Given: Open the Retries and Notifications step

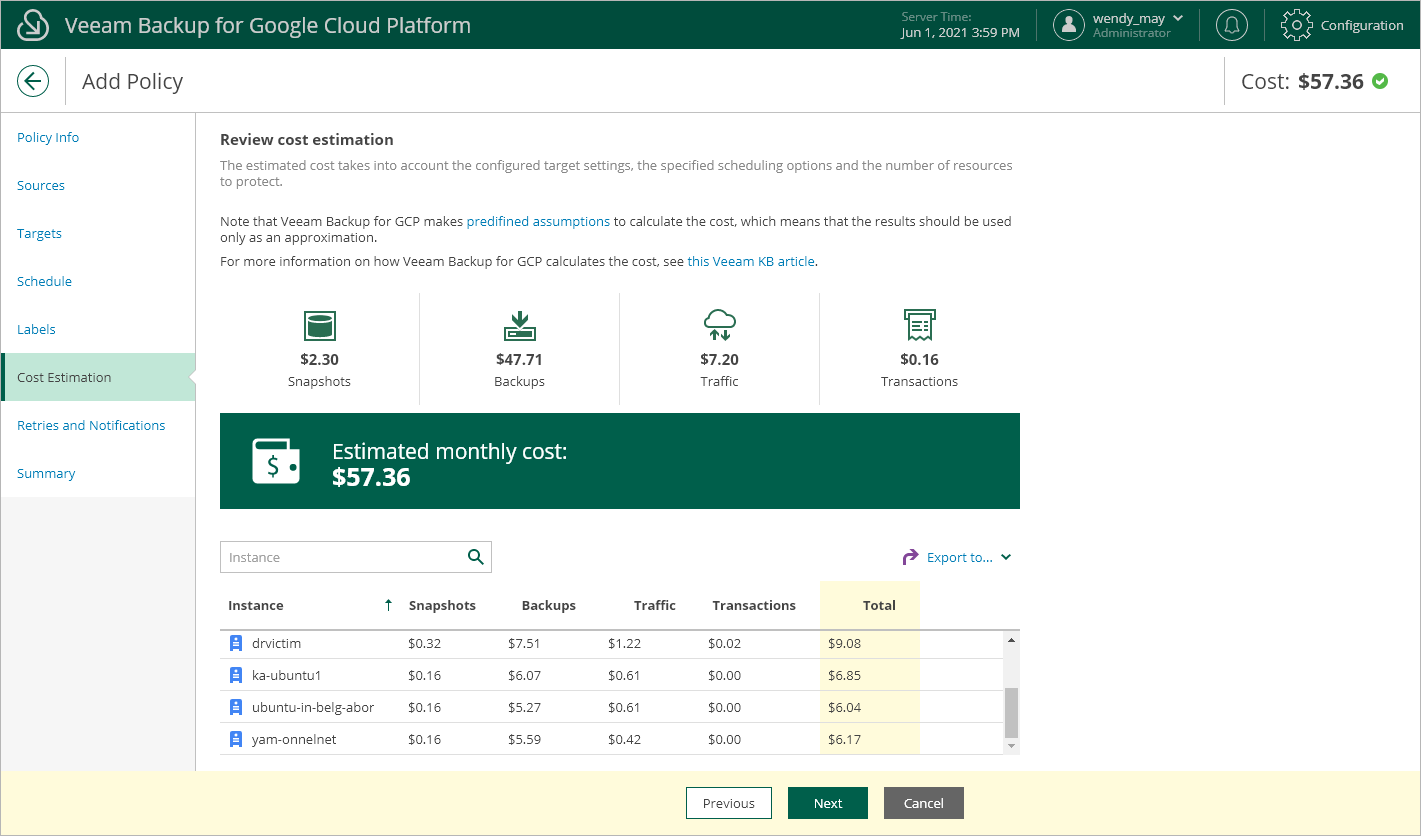Looking at the screenshot, I should [91, 425].
